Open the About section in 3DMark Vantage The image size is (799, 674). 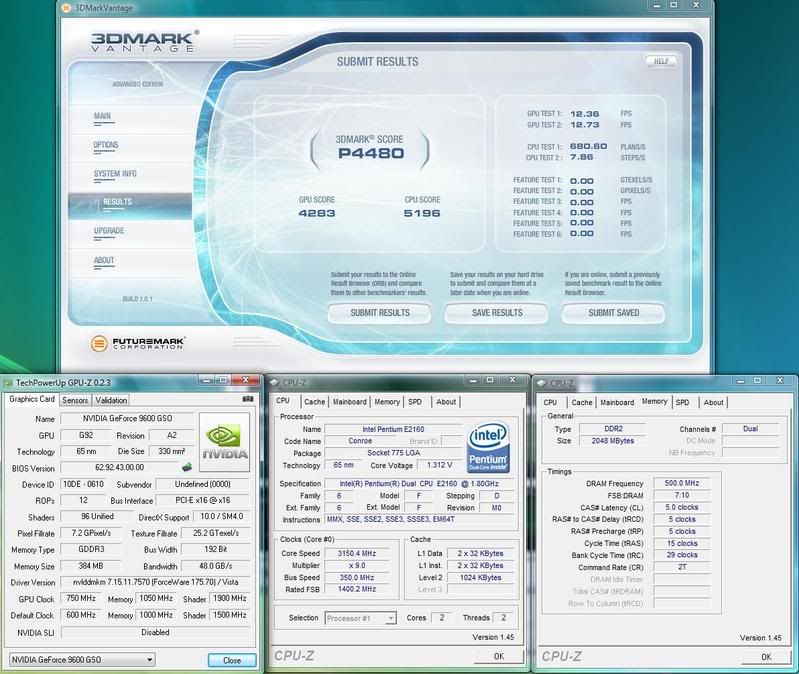pos(103,260)
